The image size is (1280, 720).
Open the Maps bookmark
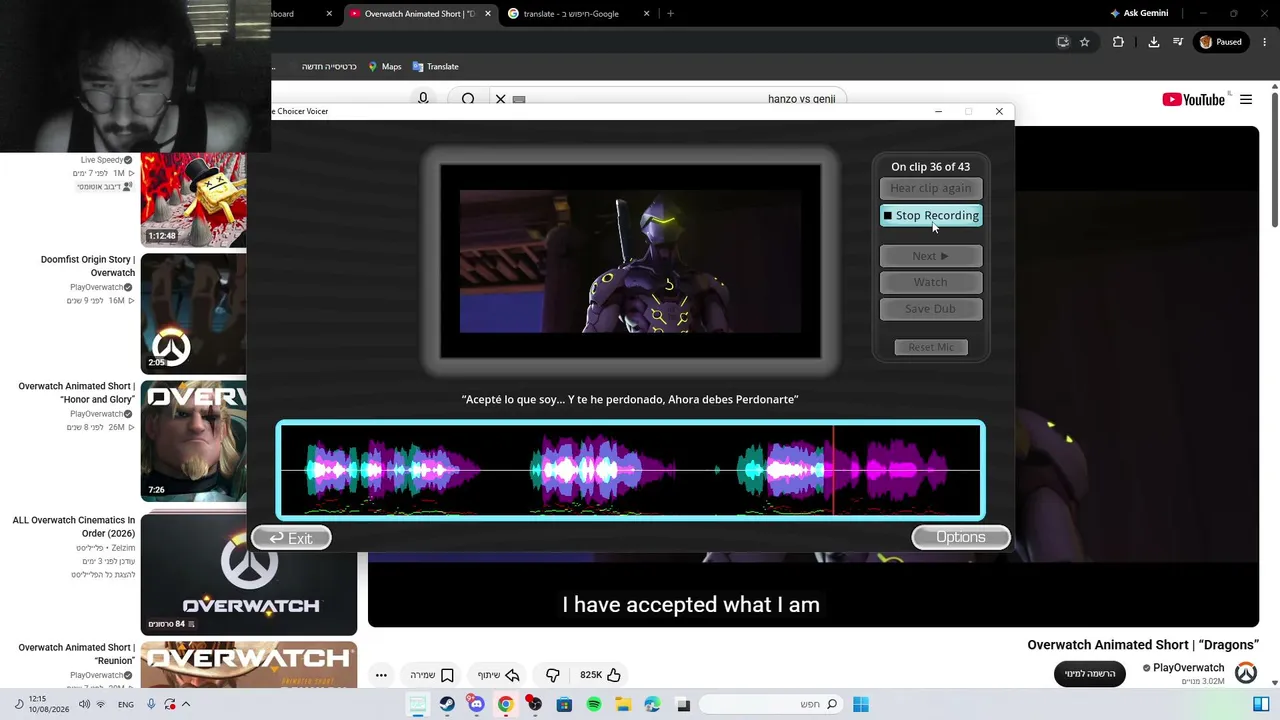[x=385, y=67]
